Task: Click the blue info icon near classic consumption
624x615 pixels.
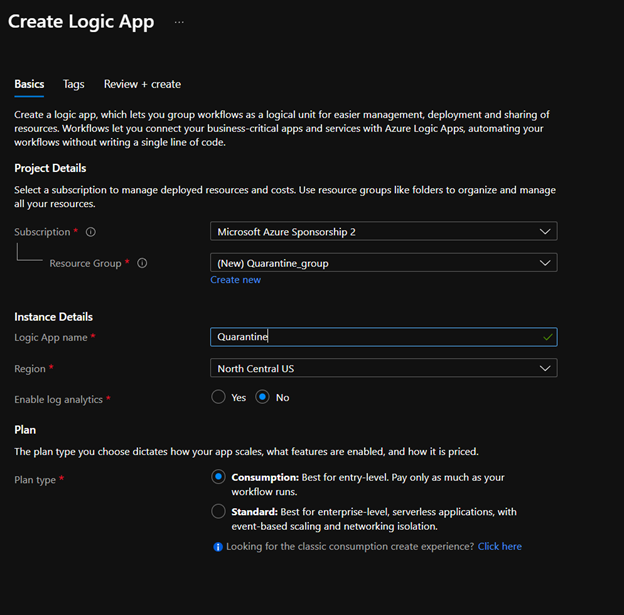Action: click(x=218, y=547)
